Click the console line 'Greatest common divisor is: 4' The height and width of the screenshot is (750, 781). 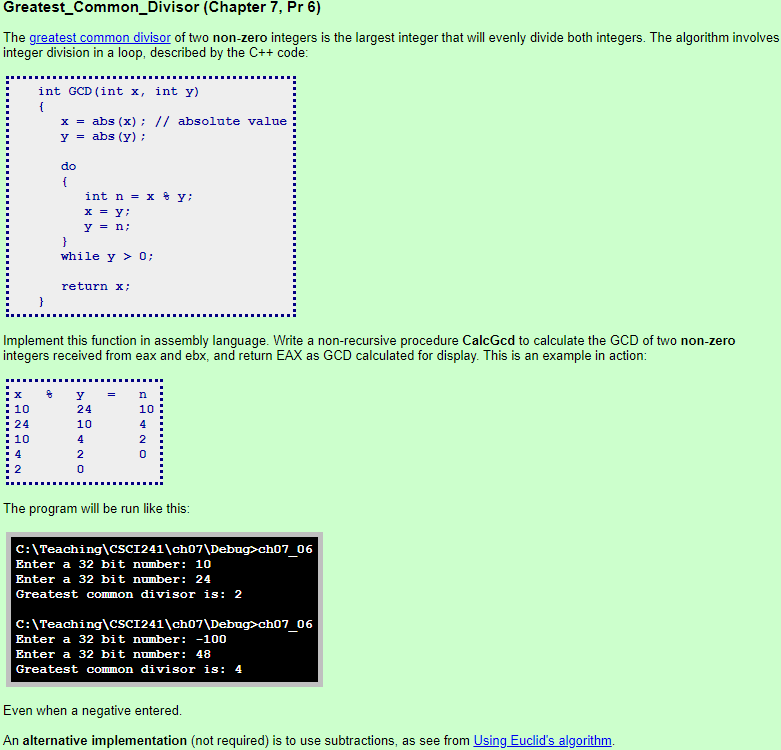click(129, 669)
